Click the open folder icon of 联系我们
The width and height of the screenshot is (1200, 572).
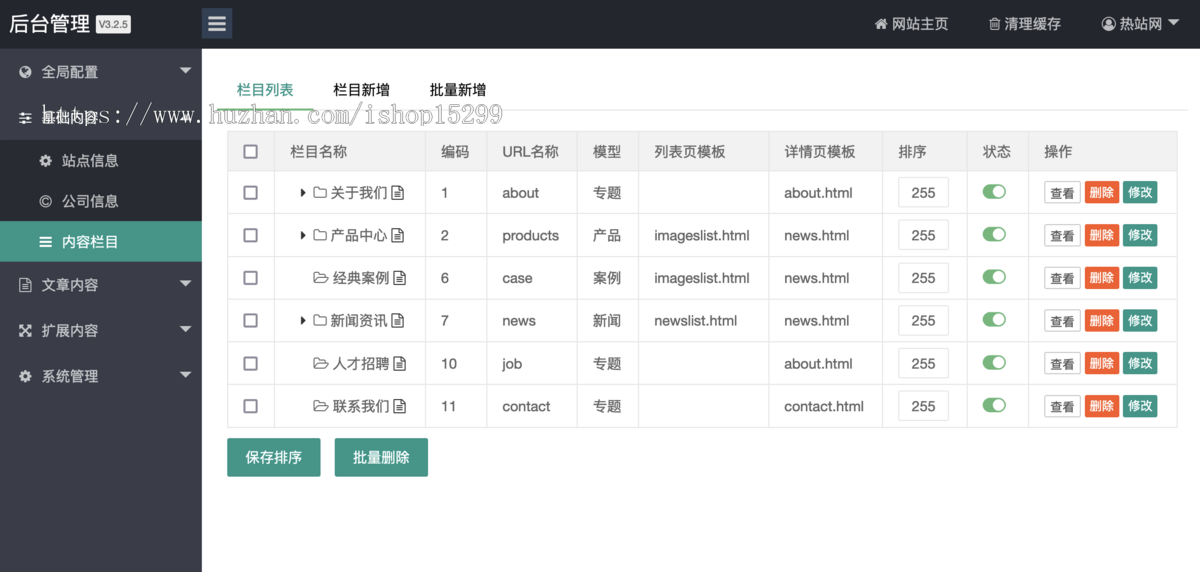click(x=321, y=406)
